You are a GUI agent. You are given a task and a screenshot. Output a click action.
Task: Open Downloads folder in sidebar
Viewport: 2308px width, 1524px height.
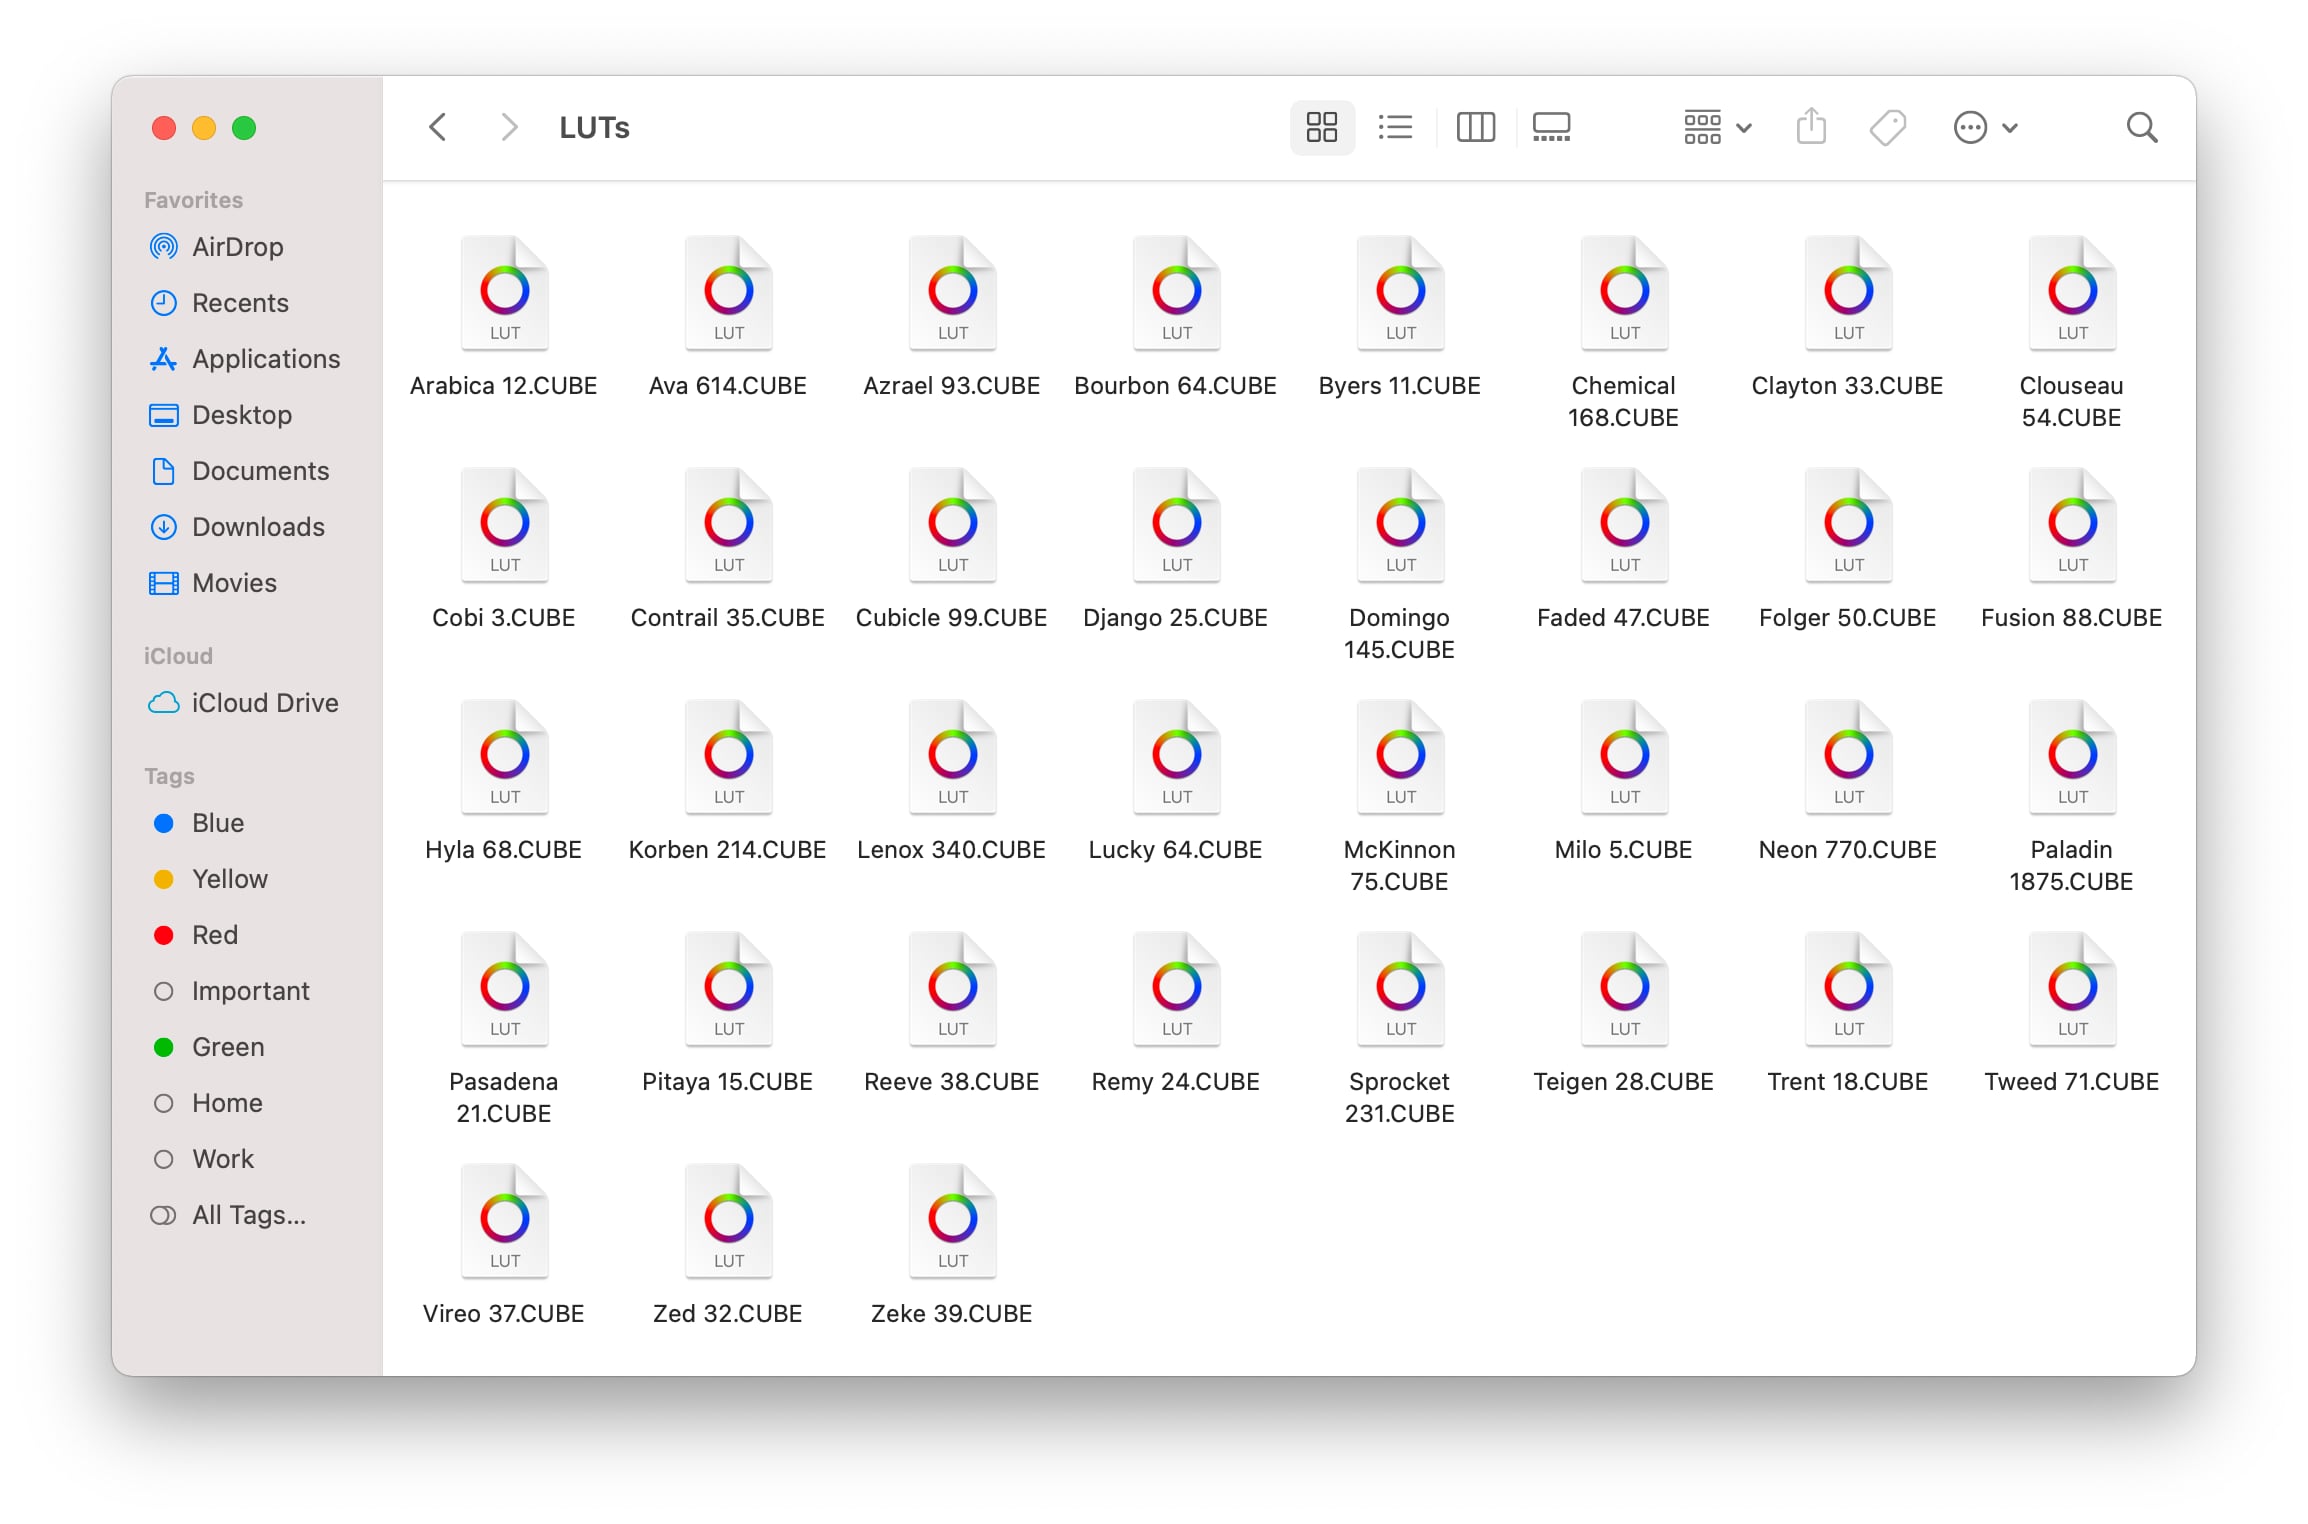(x=257, y=527)
